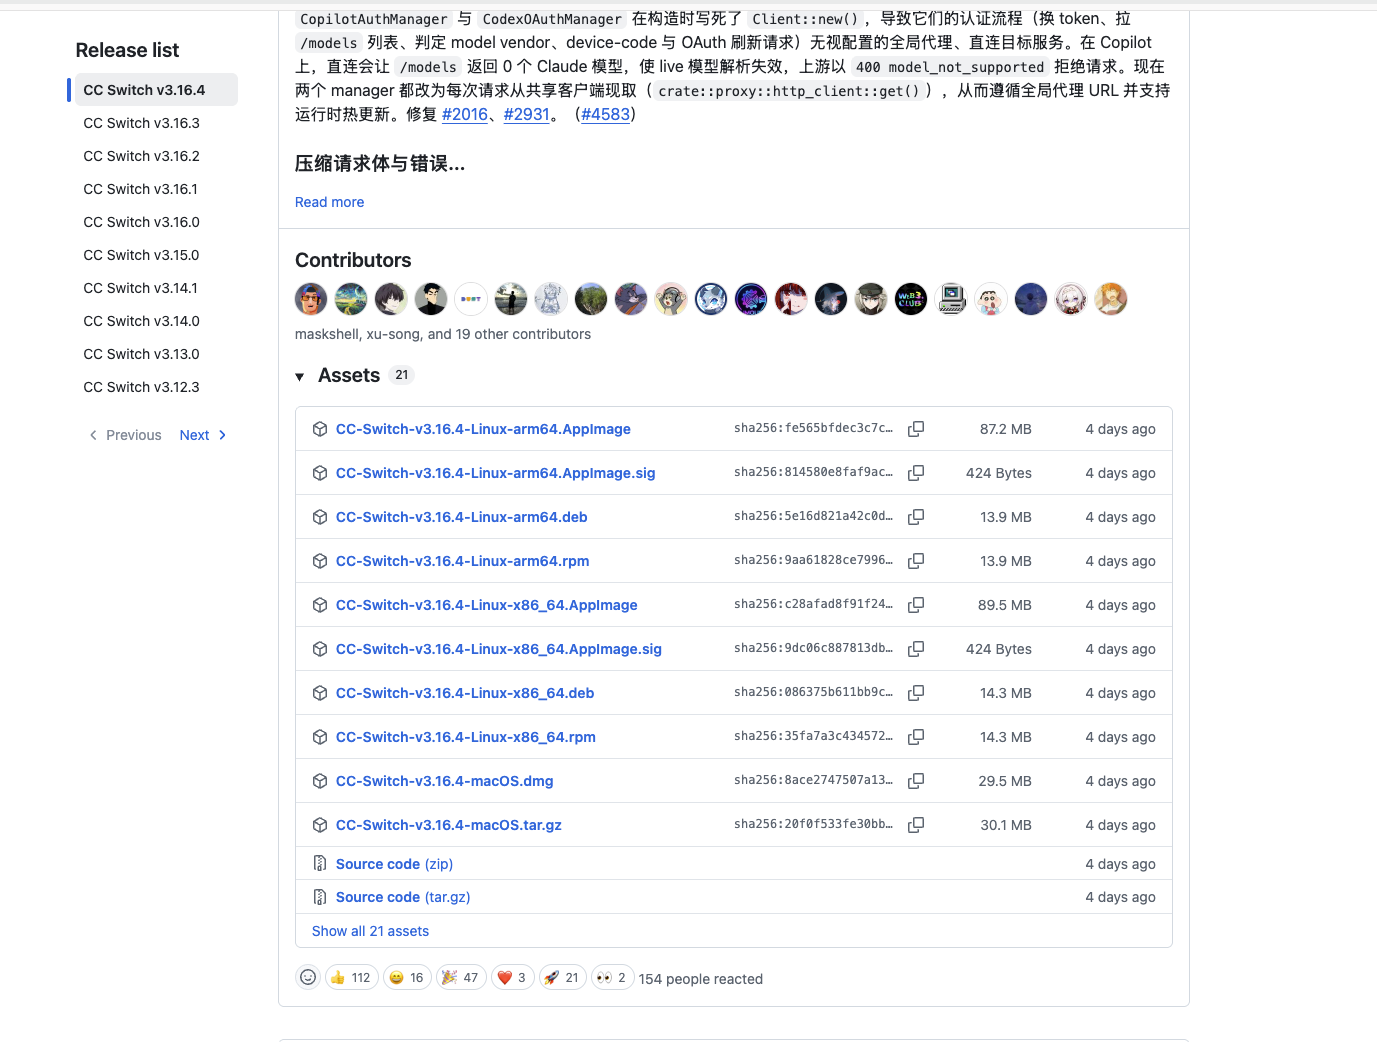Toggle the party popper reaction with 47
This screenshot has height=1042, width=1377.
(x=461, y=977)
